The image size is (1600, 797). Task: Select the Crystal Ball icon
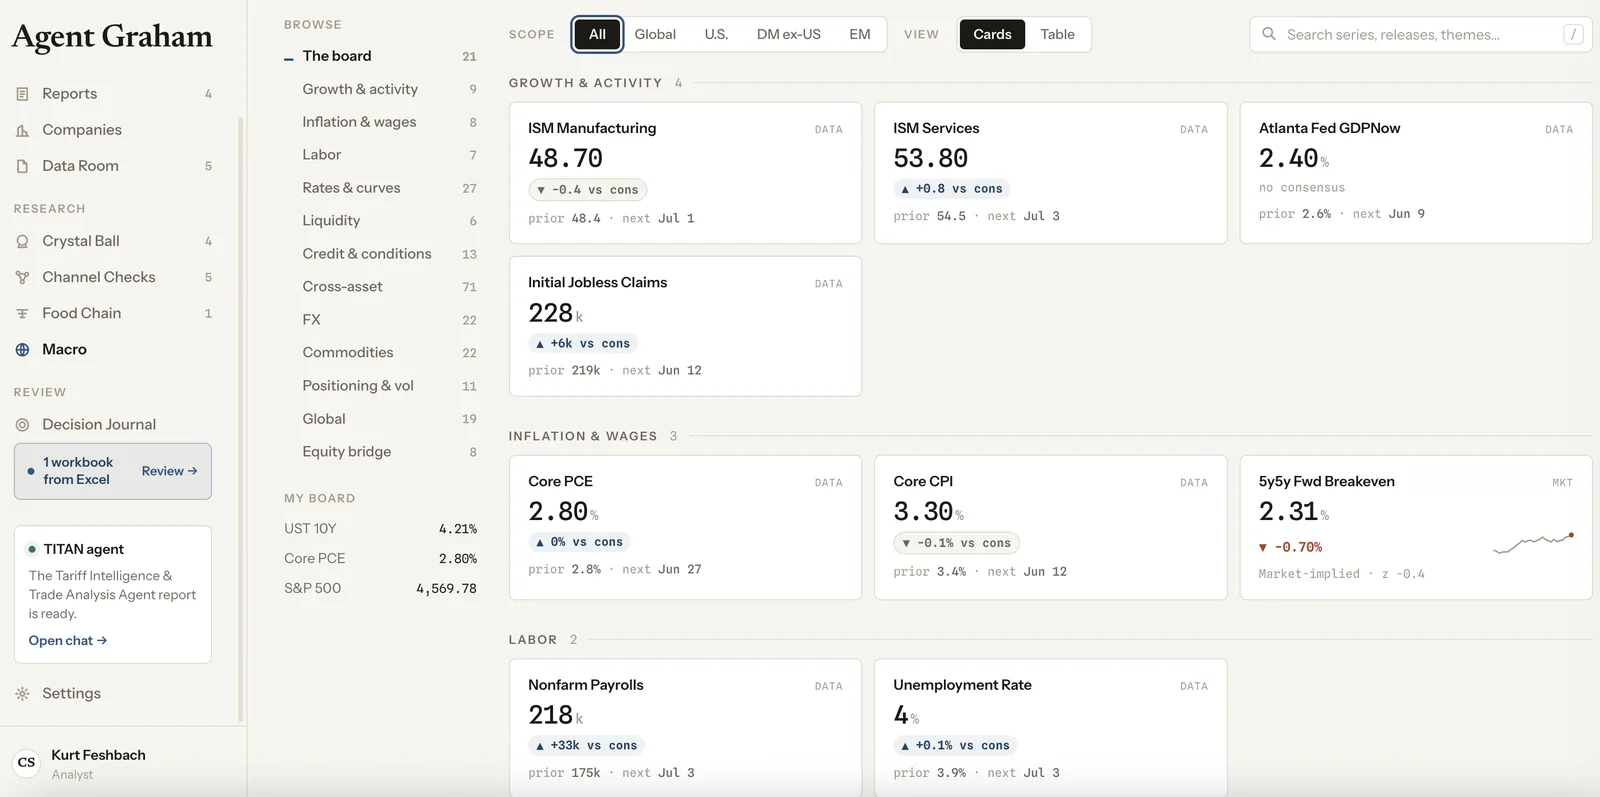click(22, 241)
